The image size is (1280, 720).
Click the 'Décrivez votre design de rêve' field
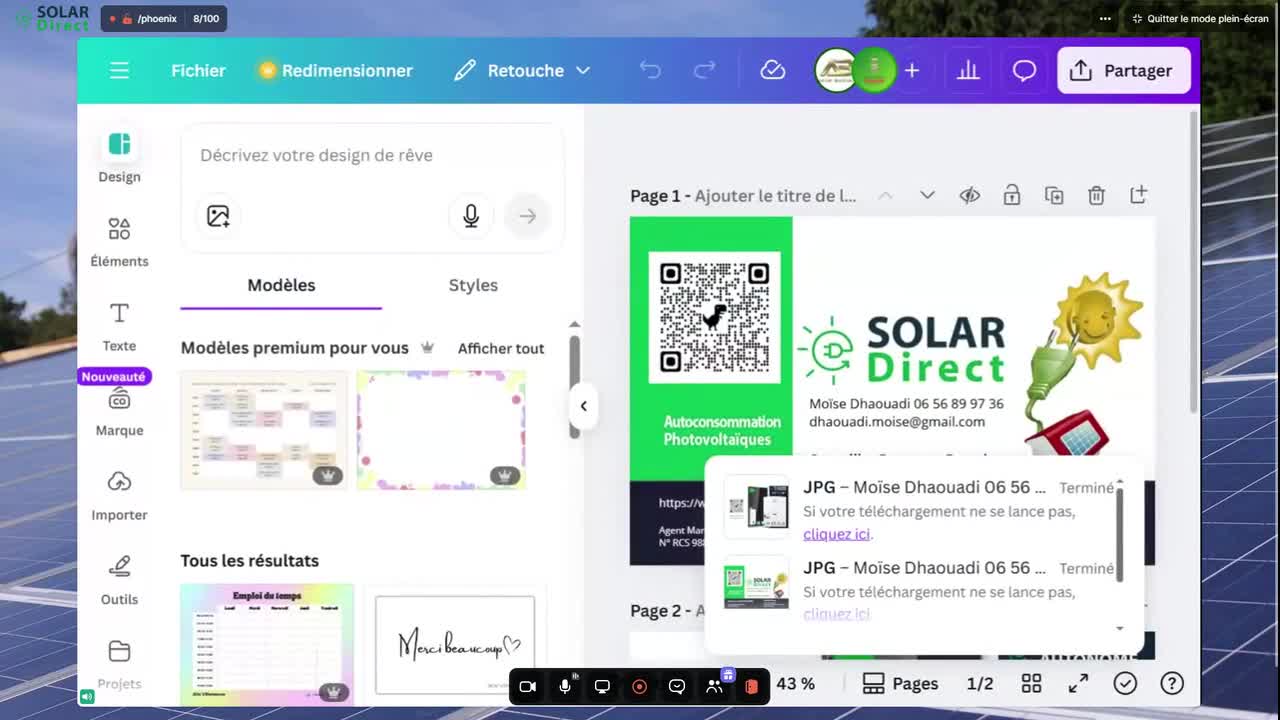click(370, 155)
